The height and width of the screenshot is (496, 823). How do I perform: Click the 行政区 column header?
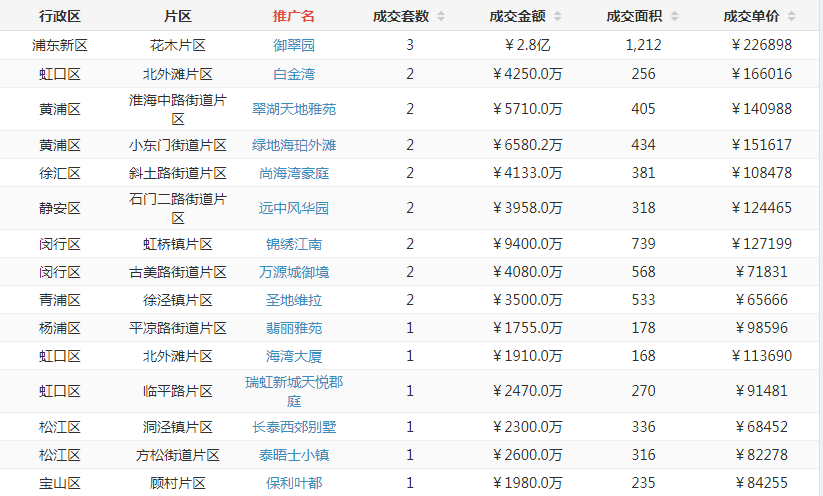(x=59, y=16)
